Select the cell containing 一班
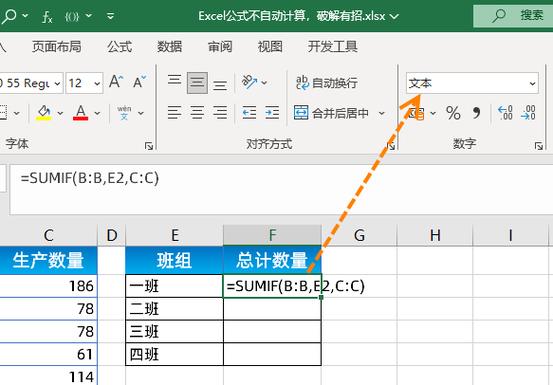The width and height of the screenshot is (553, 385). 175,286
